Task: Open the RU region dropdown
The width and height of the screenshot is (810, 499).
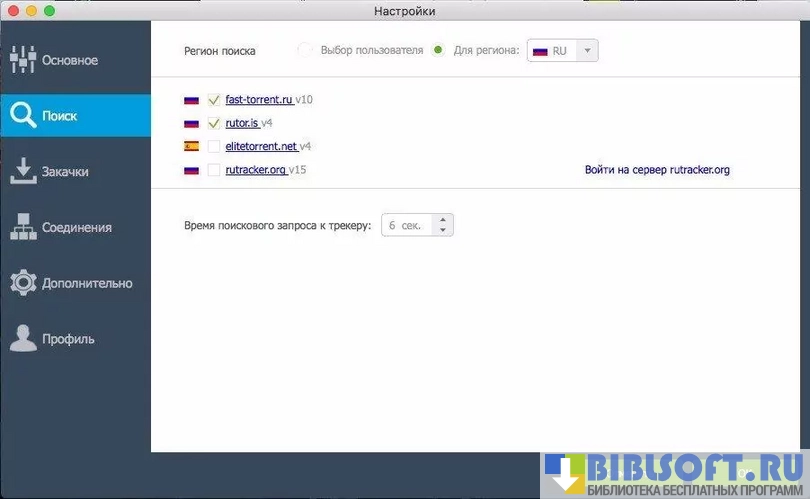Action: coord(563,50)
